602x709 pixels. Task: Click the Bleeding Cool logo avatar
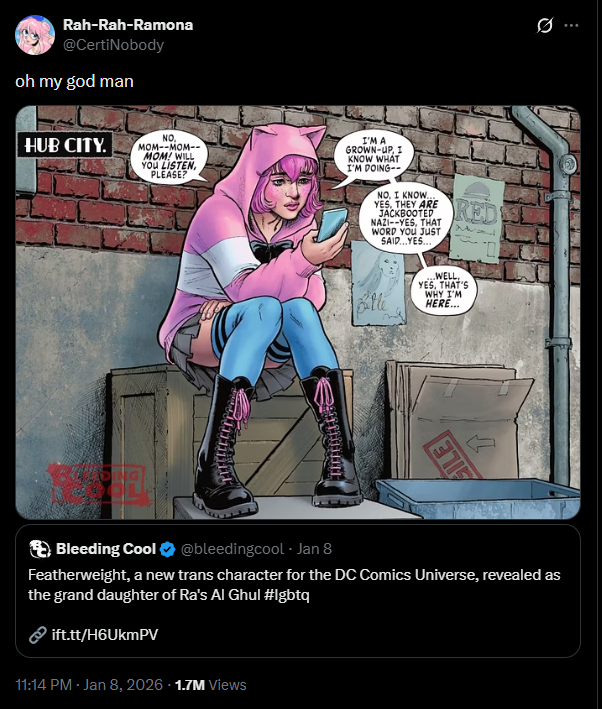pos(40,549)
